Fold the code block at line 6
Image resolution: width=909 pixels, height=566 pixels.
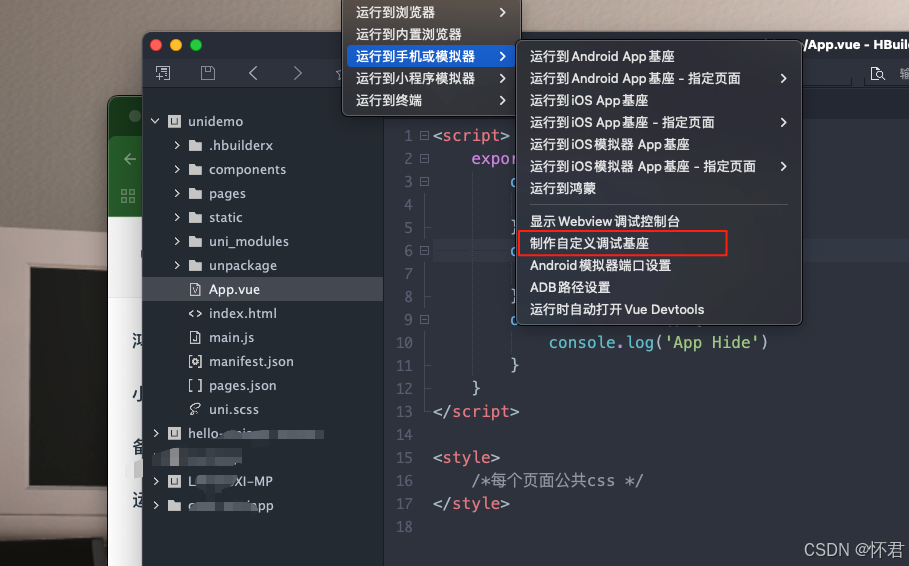coord(424,251)
